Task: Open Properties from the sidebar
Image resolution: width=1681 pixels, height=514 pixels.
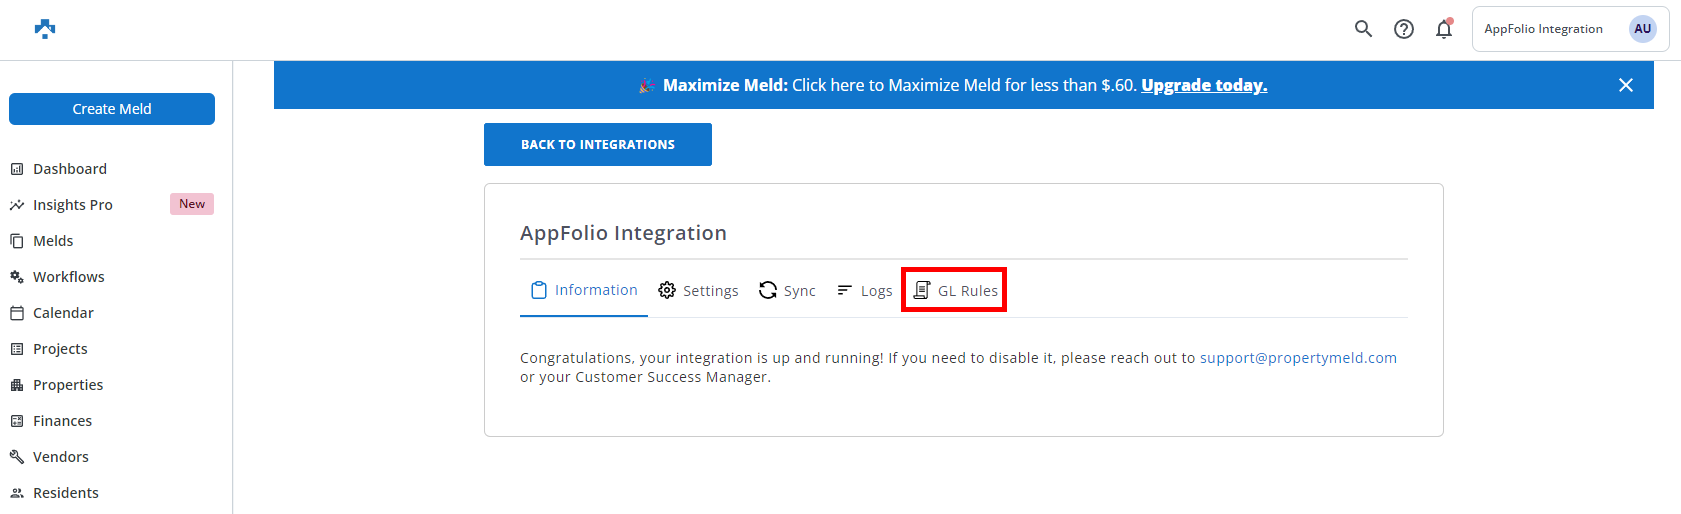Action: coord(68,385)
